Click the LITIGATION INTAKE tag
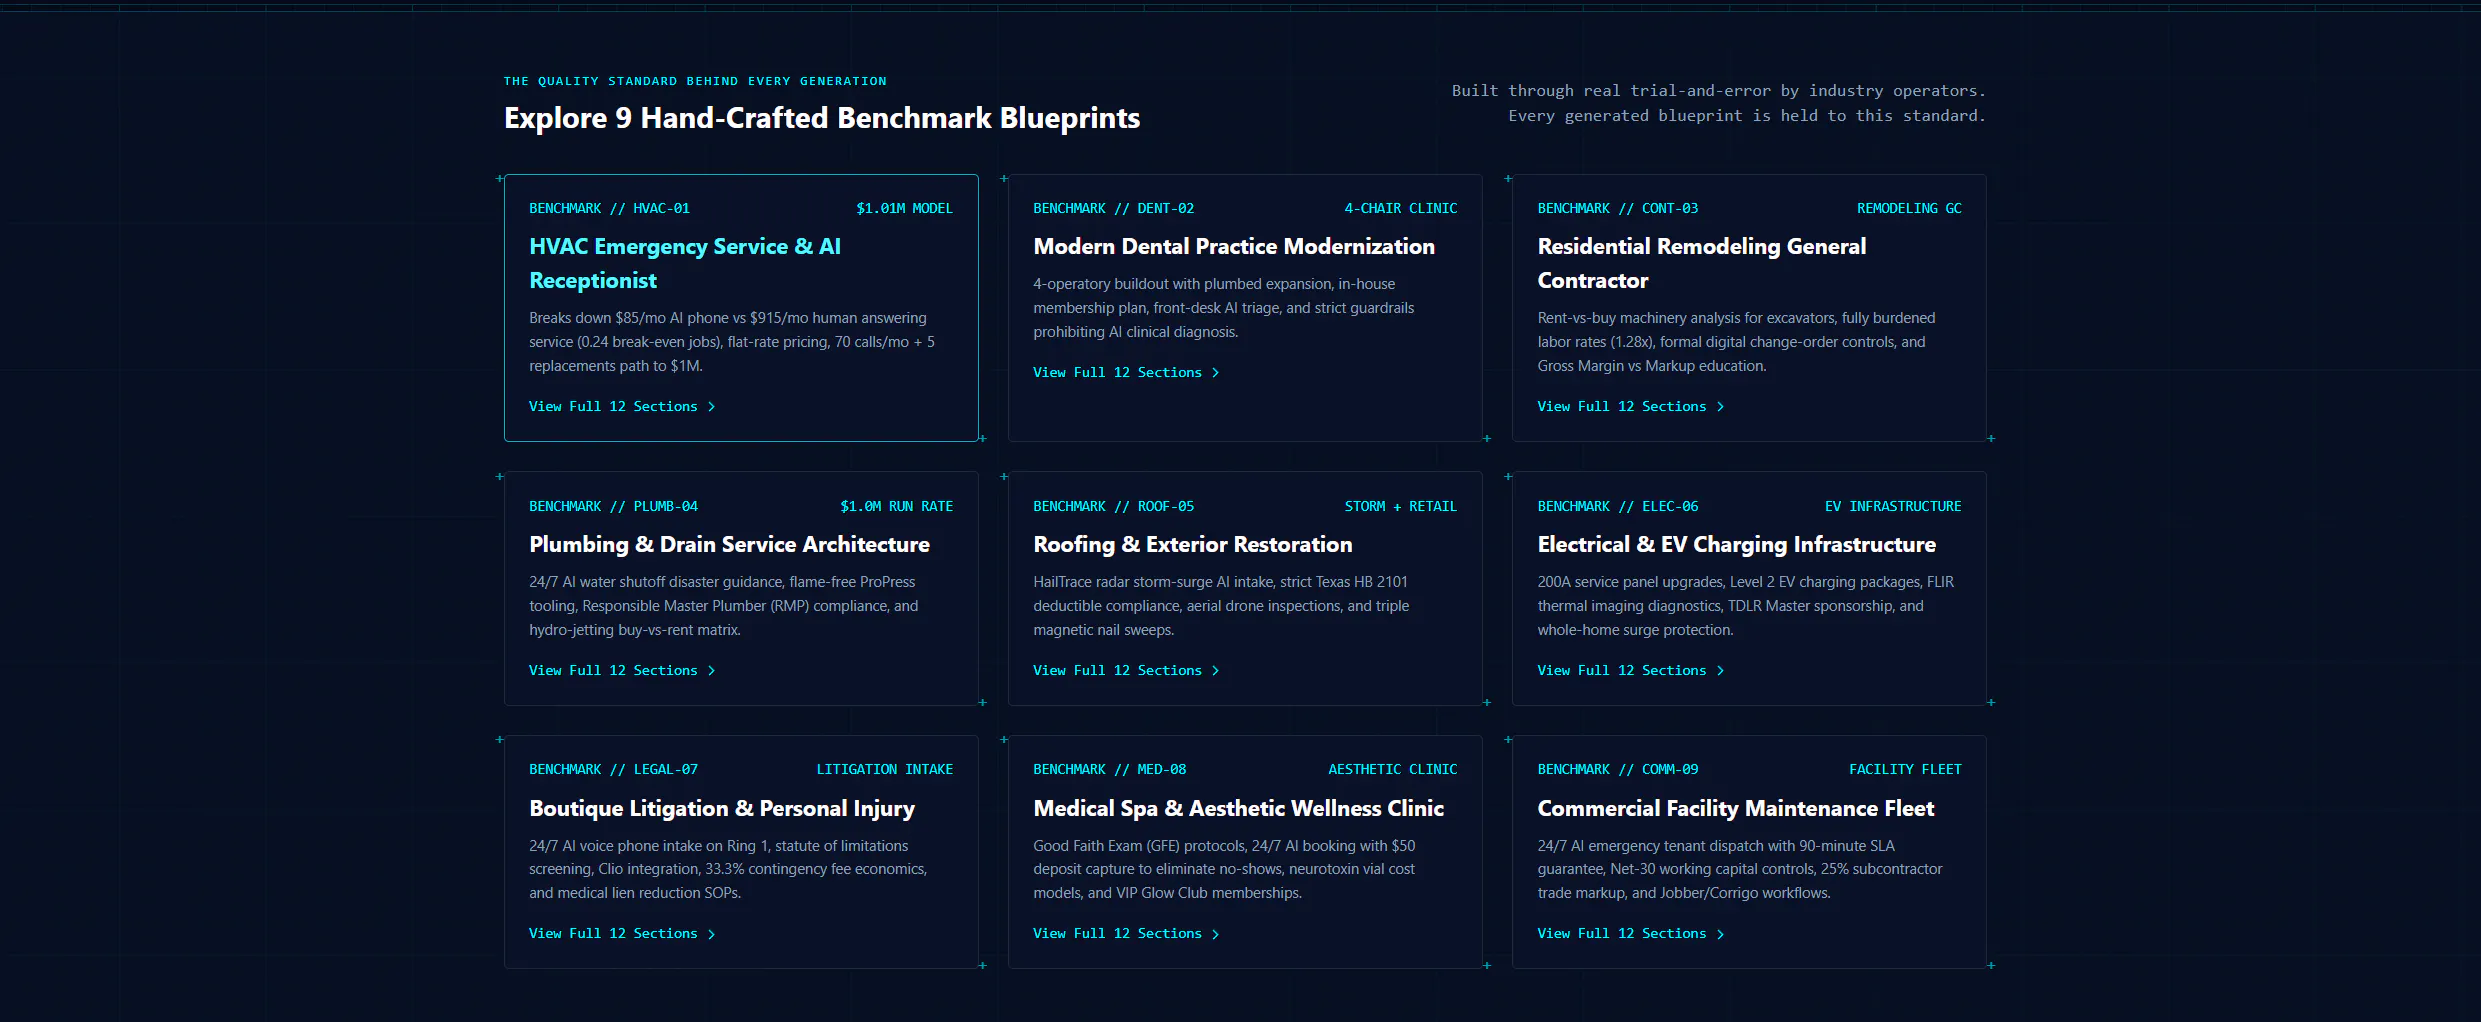Screen dimensions: 2481x1022 tap(885, 770)
